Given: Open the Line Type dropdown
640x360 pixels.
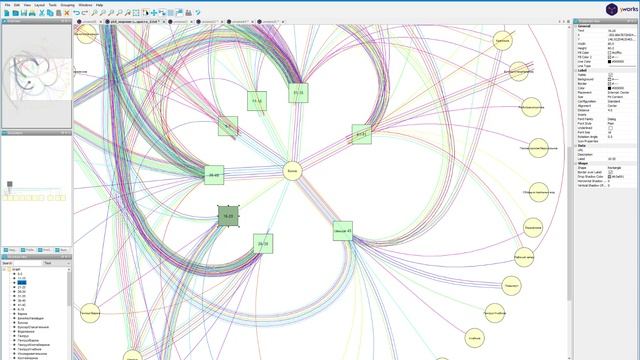Looking at the screenshot, I should [622, 66].
